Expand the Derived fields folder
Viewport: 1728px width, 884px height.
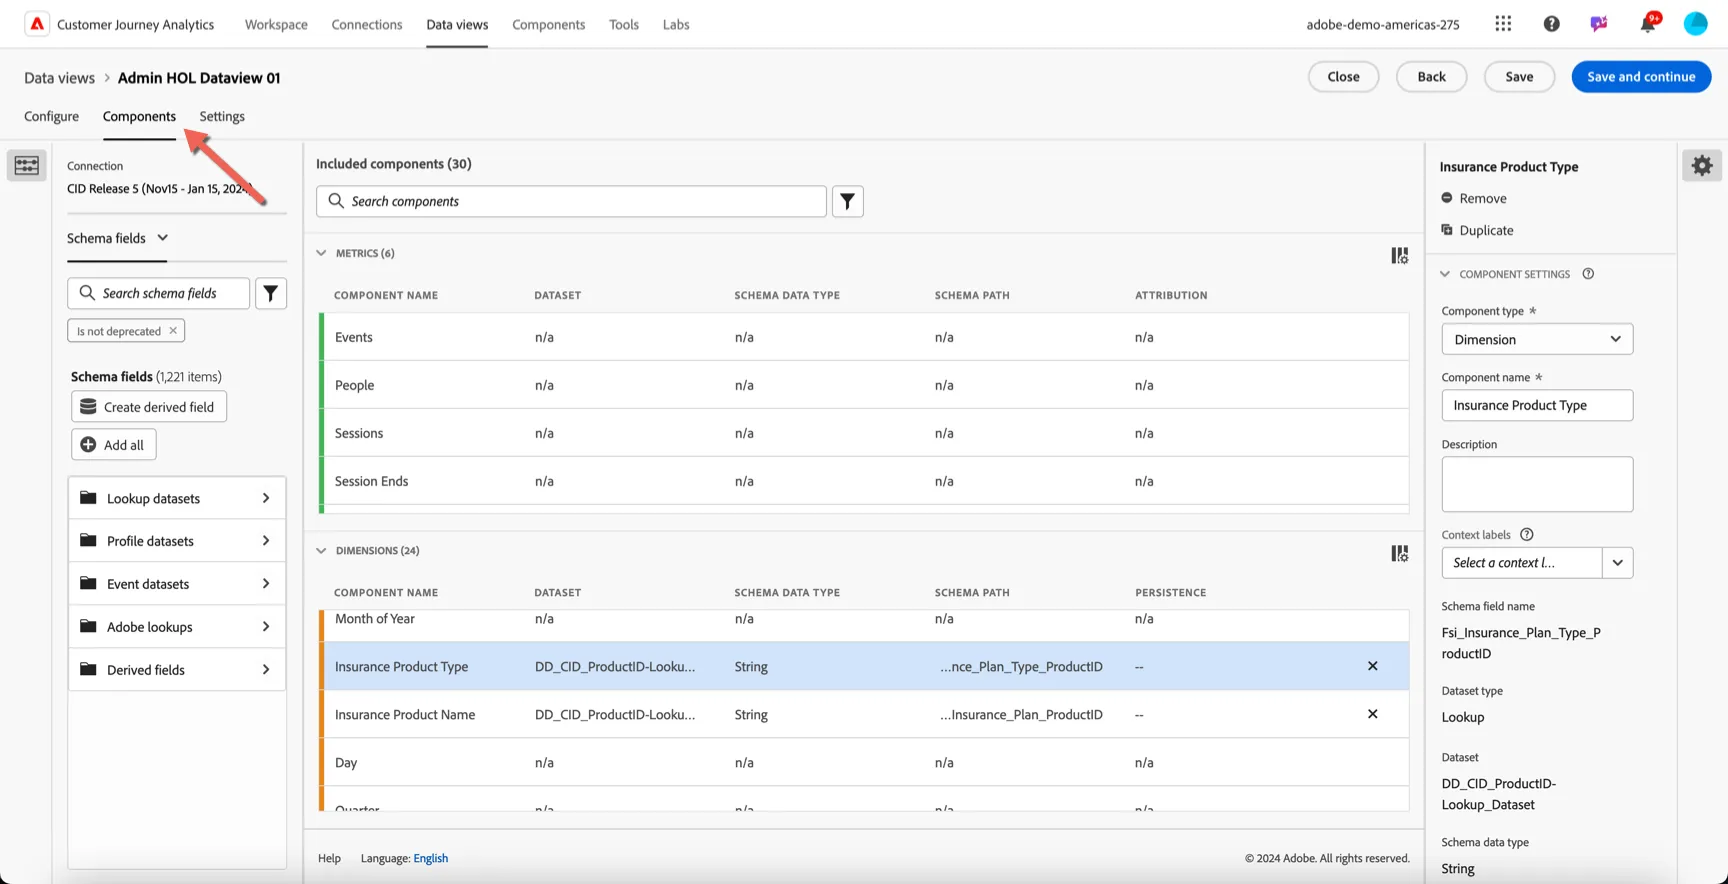(x=177, y=670)
